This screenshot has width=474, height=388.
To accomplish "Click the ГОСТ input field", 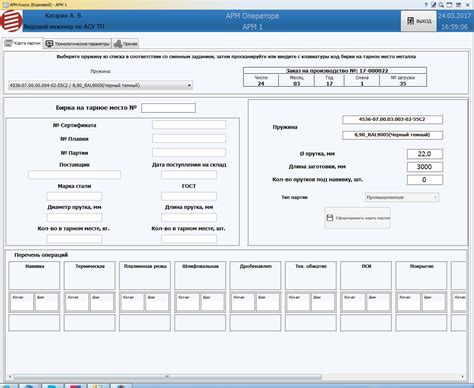I will [x=189, y=196].
